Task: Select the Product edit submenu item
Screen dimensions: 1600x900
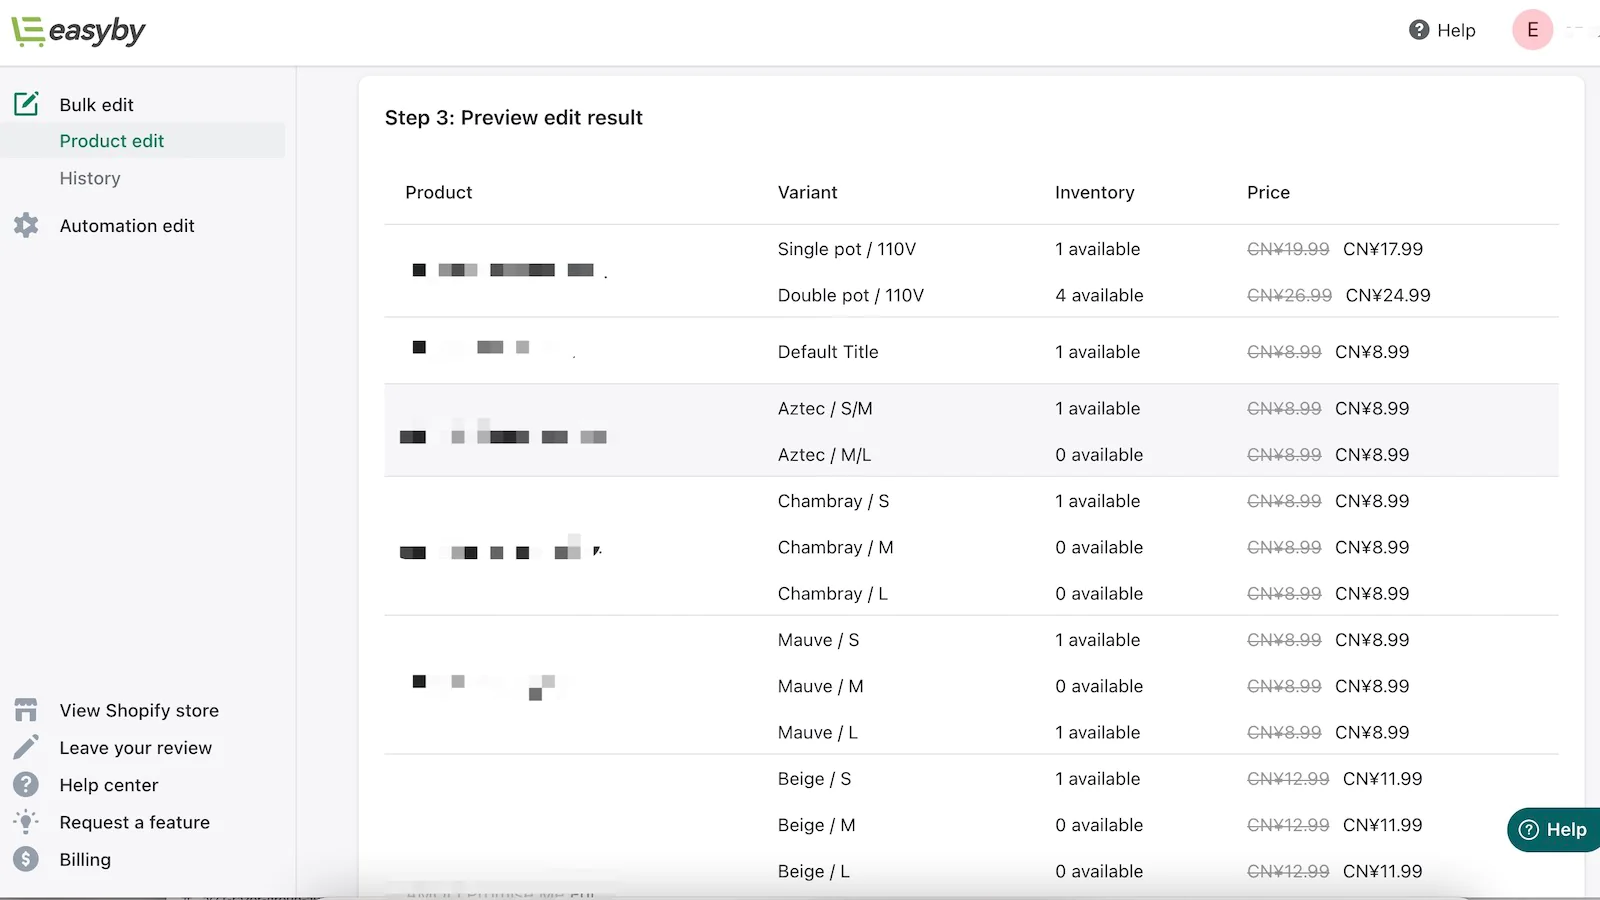Action: point(112,141)
